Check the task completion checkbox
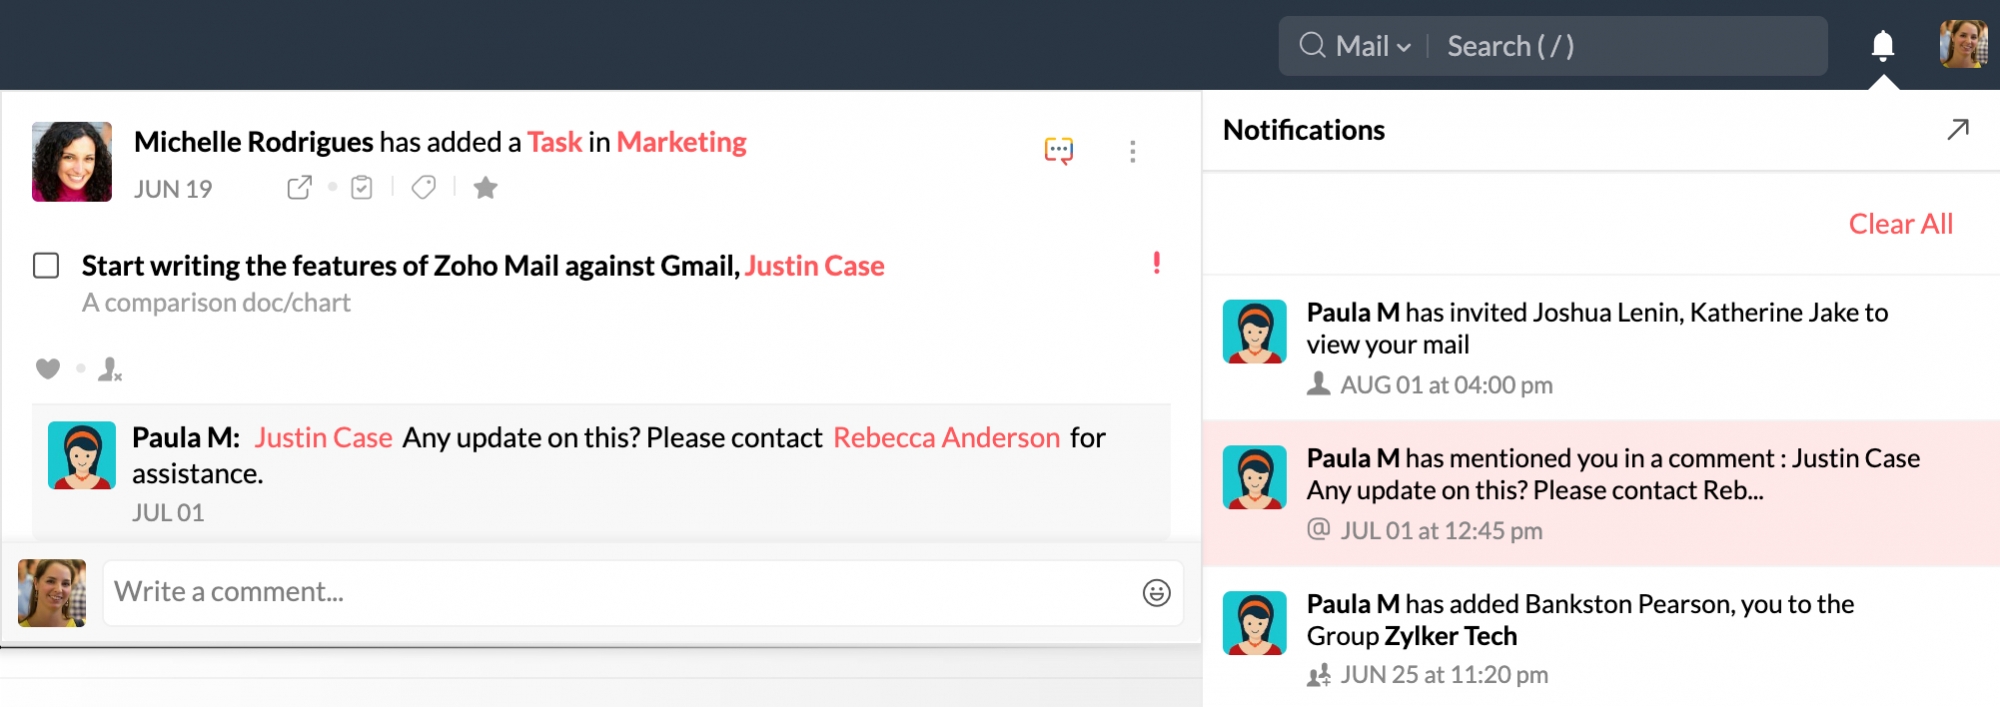 (x=46, y=265)
